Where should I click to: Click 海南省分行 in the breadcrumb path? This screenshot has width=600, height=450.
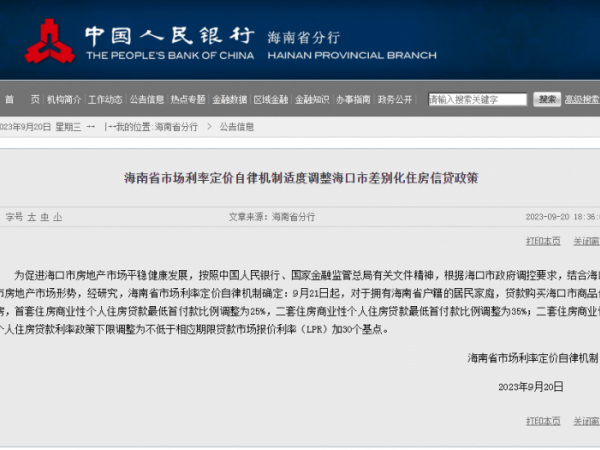point(175,127)
